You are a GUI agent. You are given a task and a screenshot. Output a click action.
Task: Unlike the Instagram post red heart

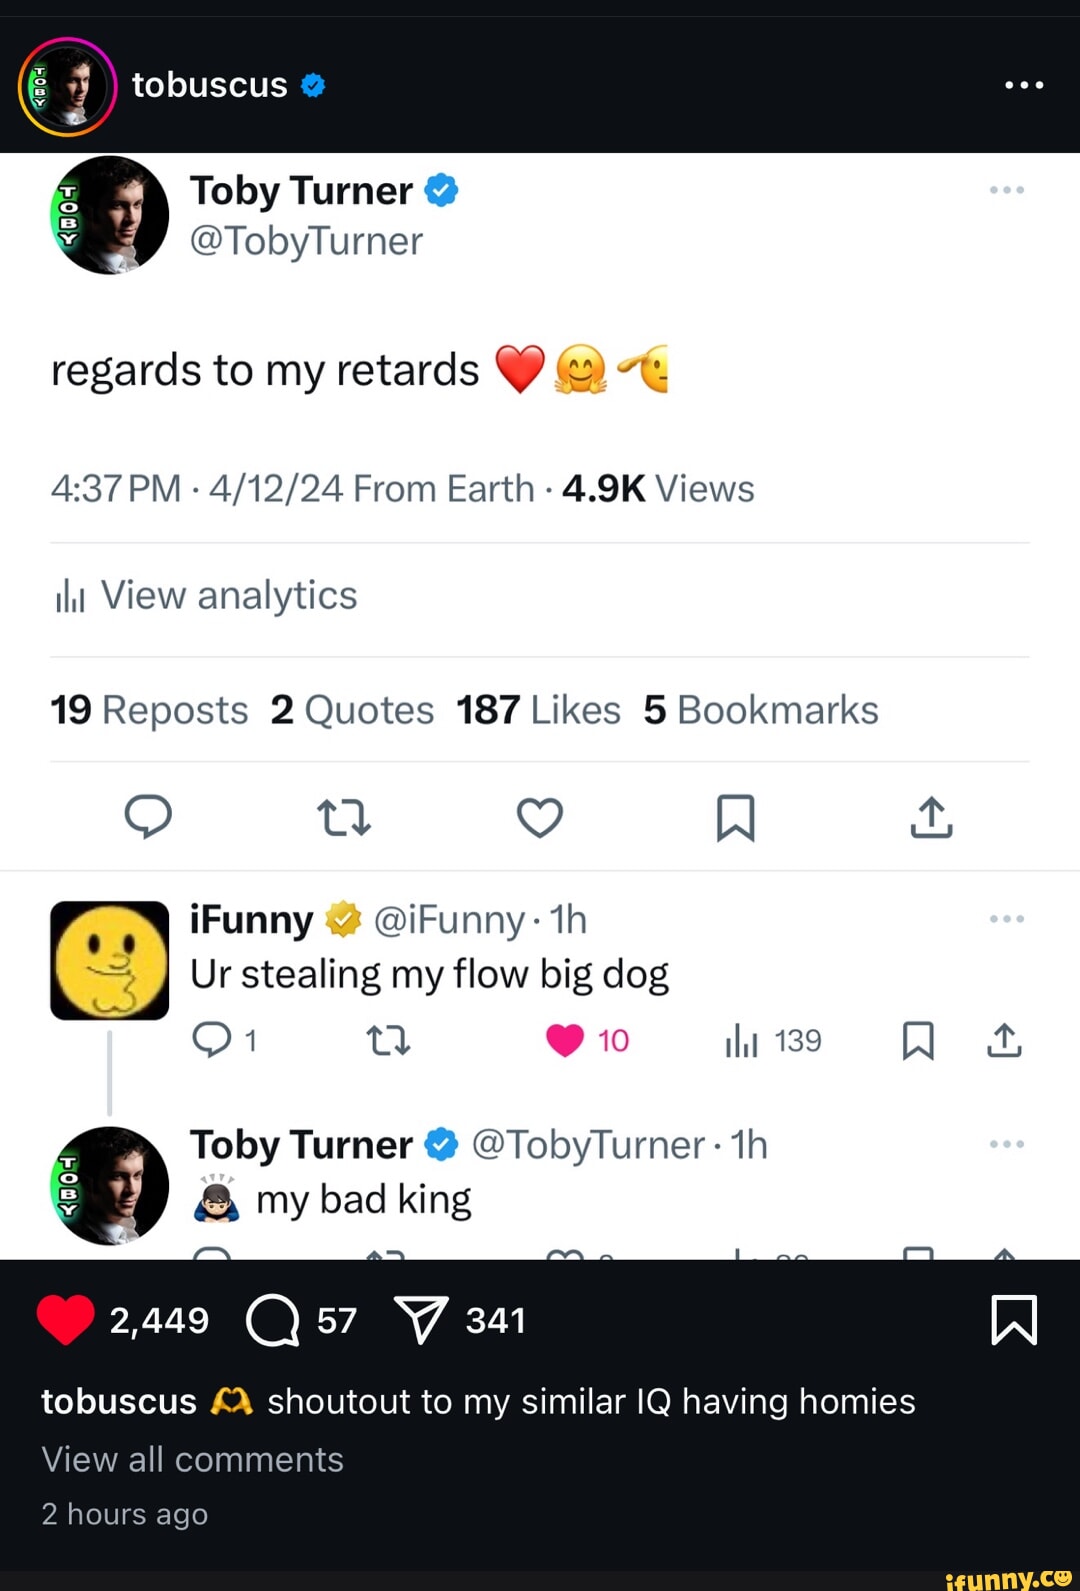coord(66,1319)
